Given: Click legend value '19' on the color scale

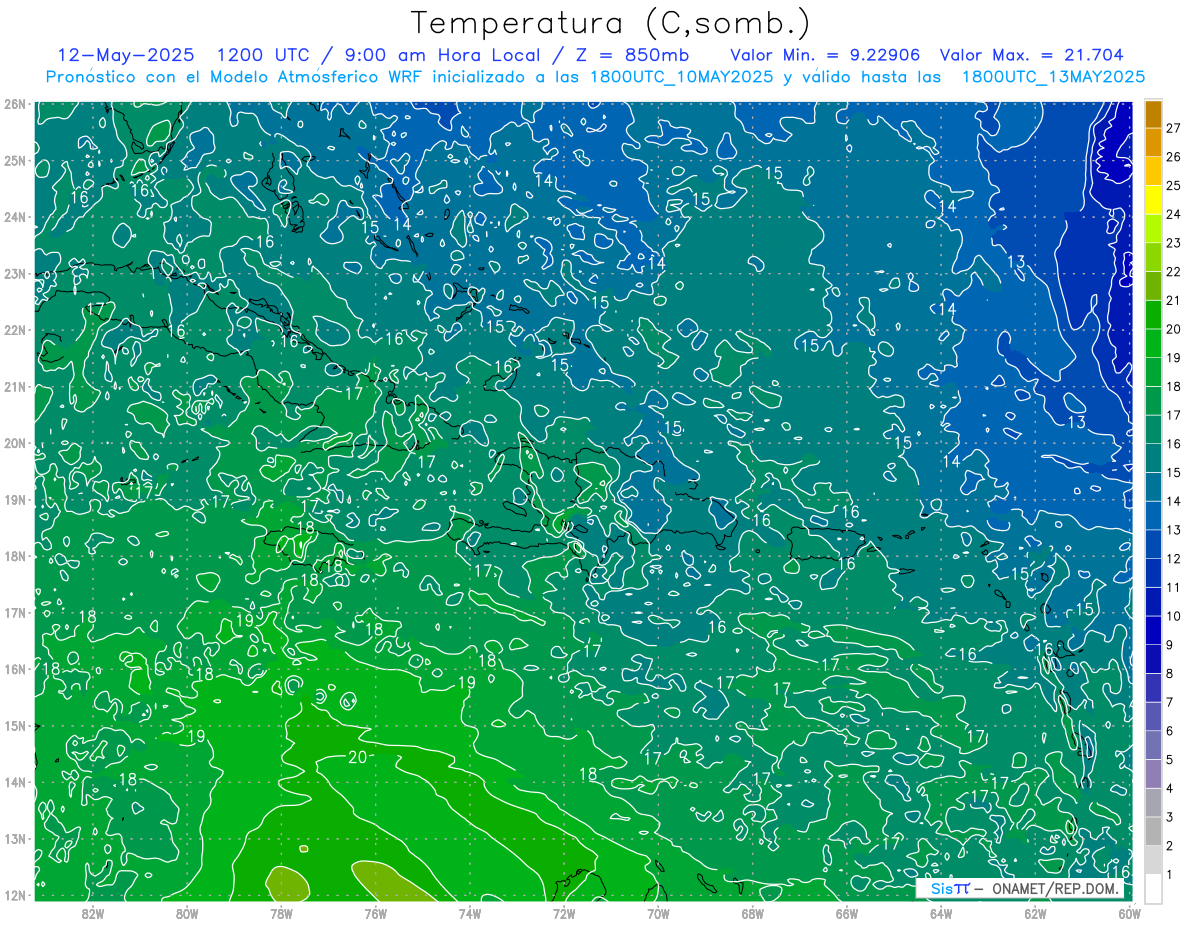Looking at the screenshot, I should click(1173, 358).
